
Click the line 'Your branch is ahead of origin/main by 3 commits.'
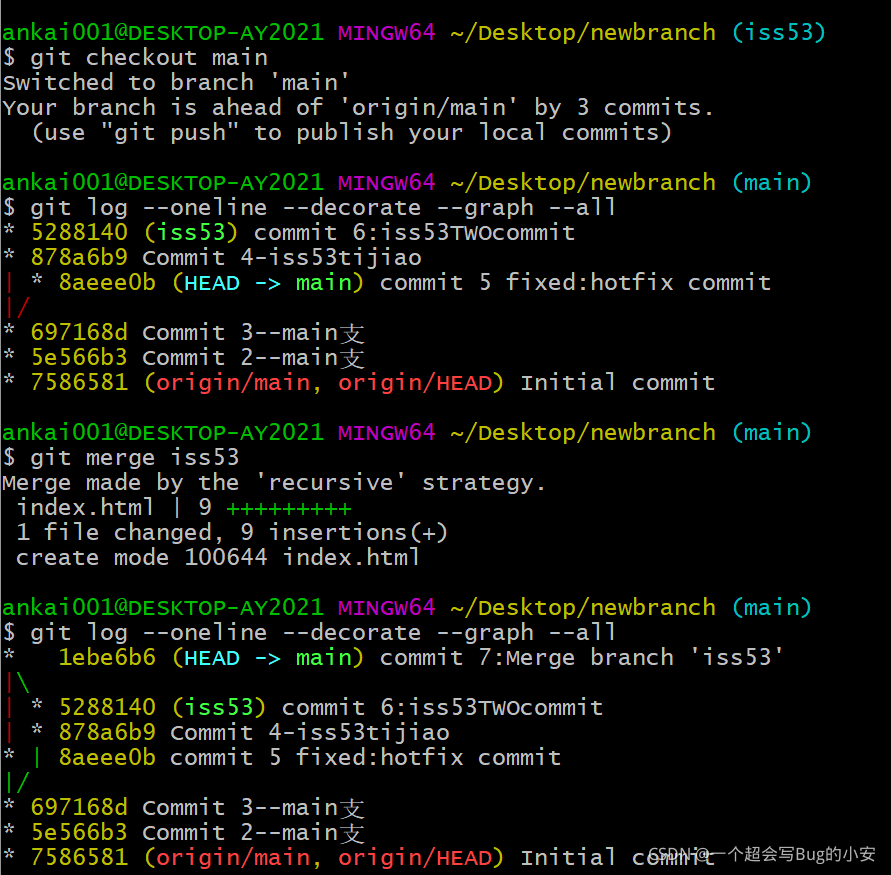pos(357,107)
